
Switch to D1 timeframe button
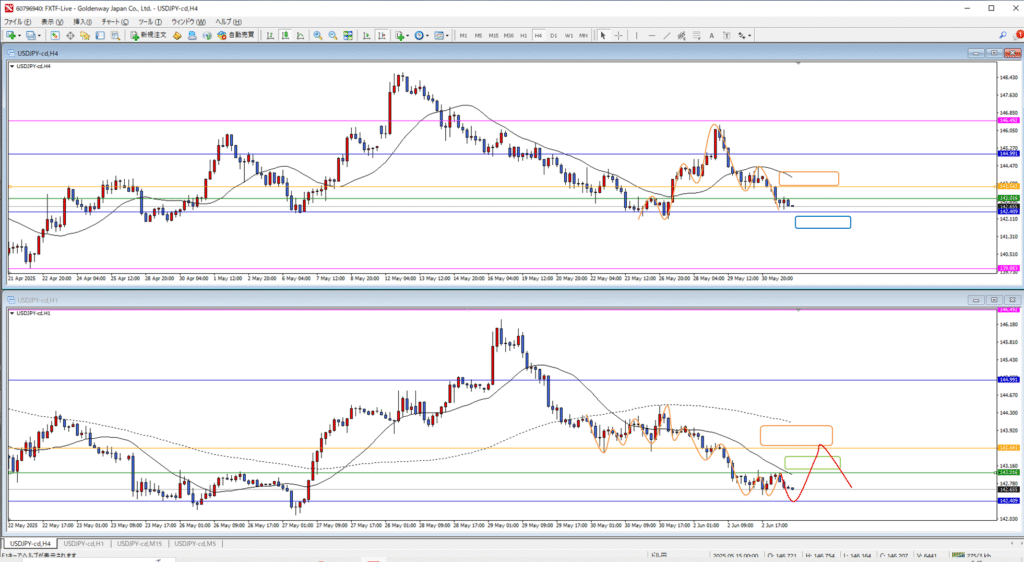(x=553, y=35)
